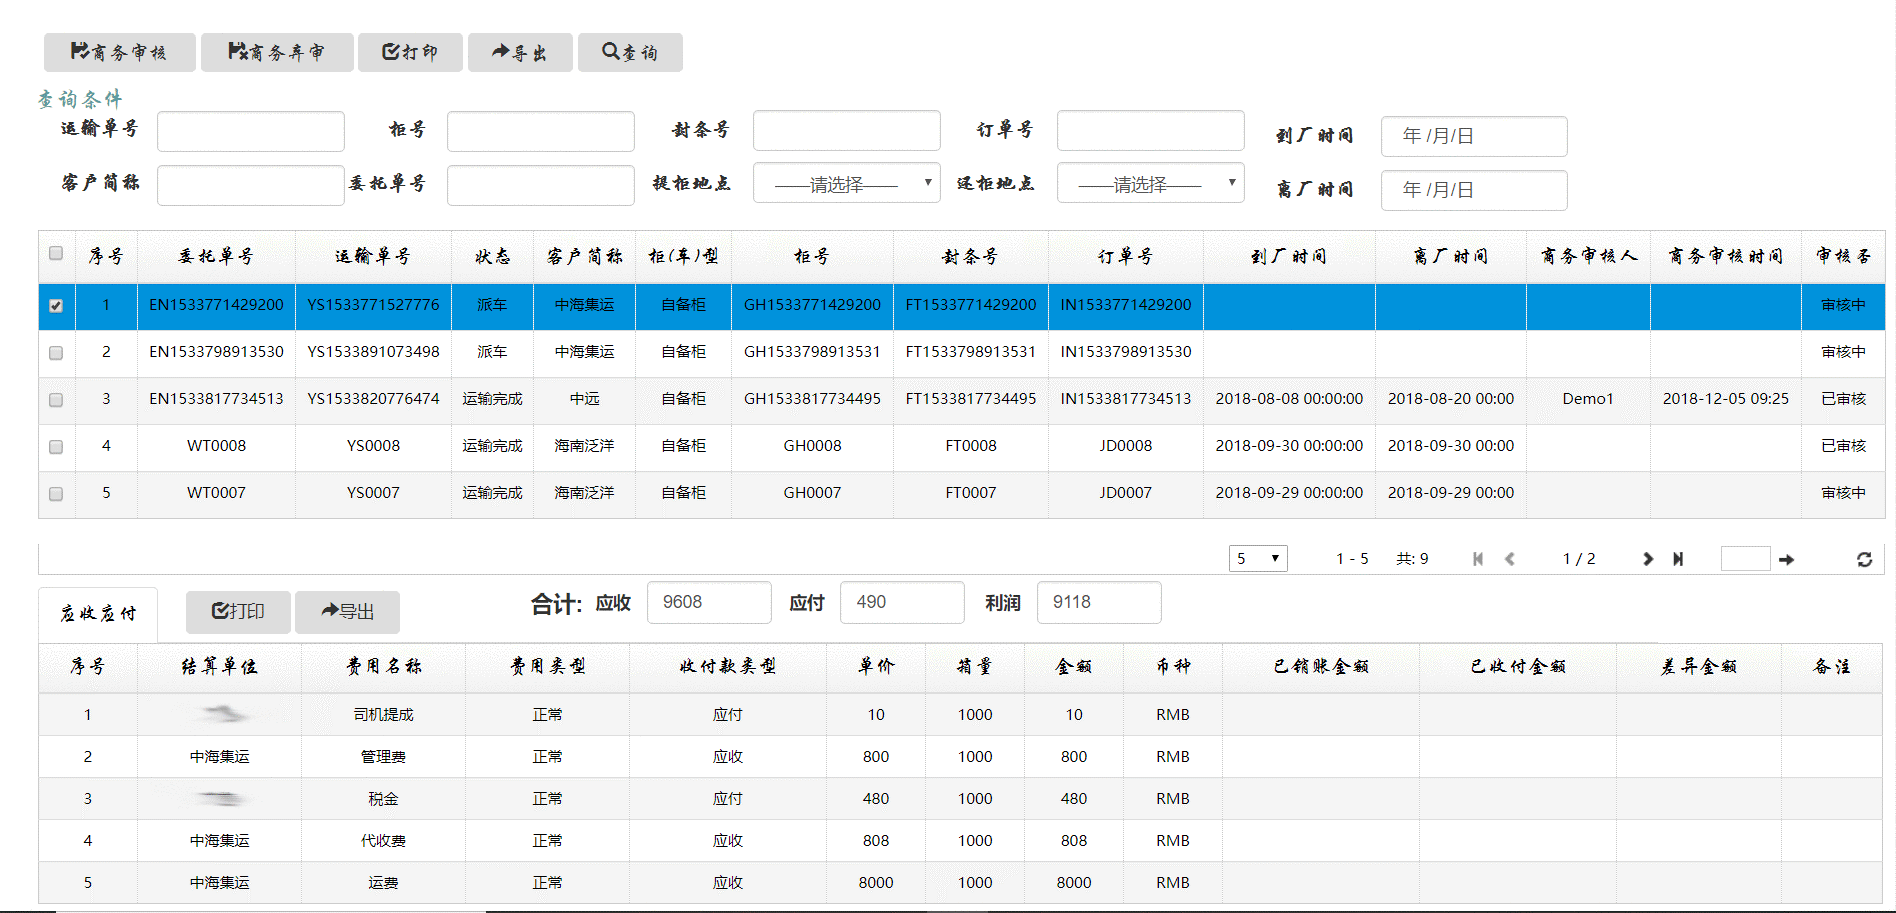Screen dimensions: 1896x913
Task: Click the 差异金额 column header
Action: tap(1698, 667)
